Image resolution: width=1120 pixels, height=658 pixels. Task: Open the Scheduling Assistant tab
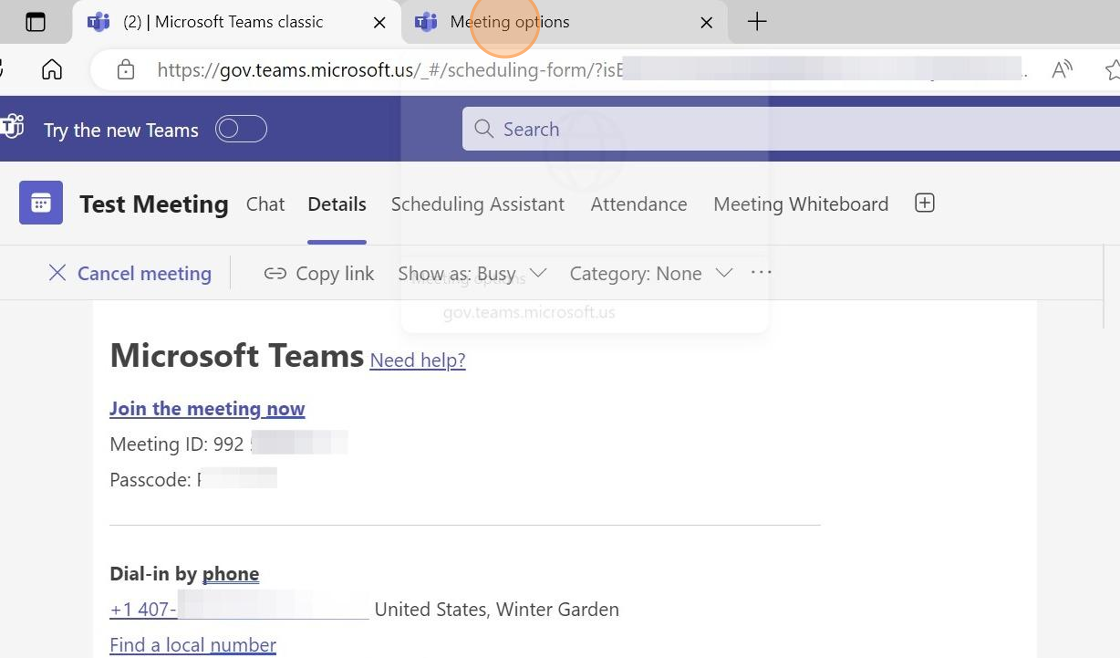(478, 204)
